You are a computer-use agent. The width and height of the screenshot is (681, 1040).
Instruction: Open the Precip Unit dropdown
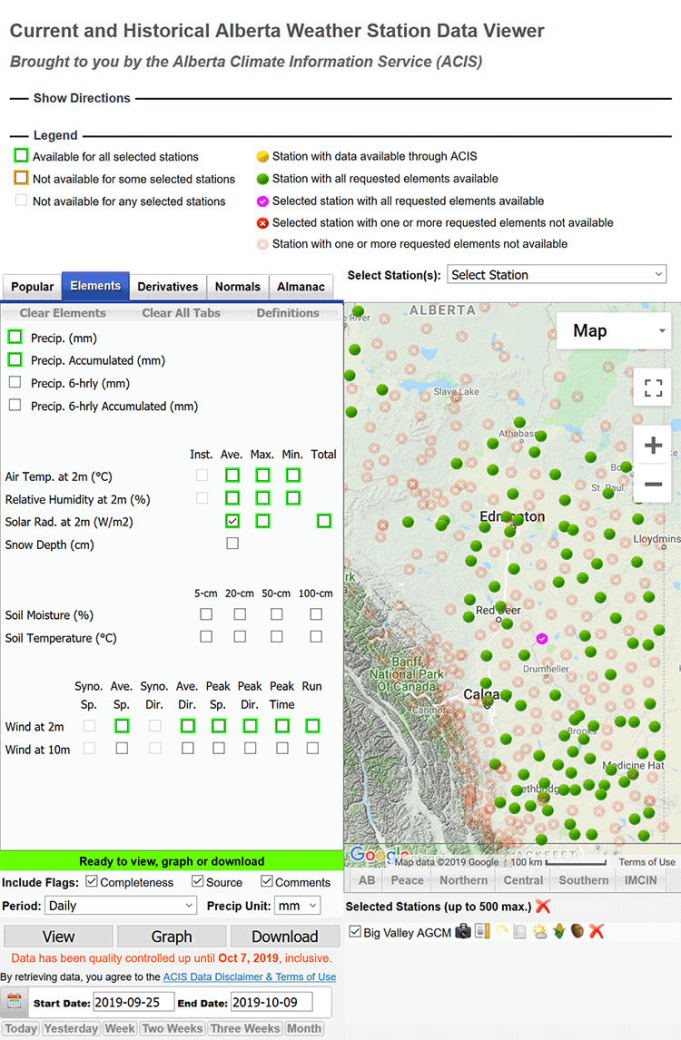296,905
